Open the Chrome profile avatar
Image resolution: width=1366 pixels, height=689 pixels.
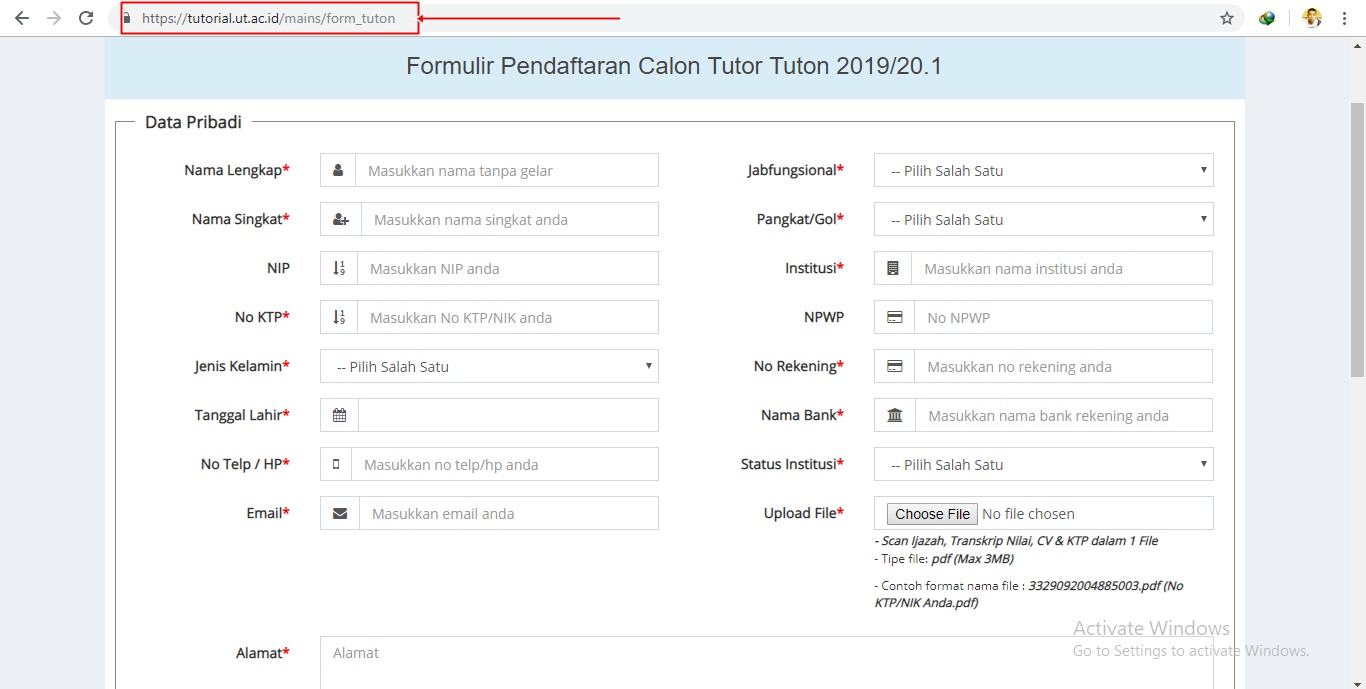(x=1312, y=18)
